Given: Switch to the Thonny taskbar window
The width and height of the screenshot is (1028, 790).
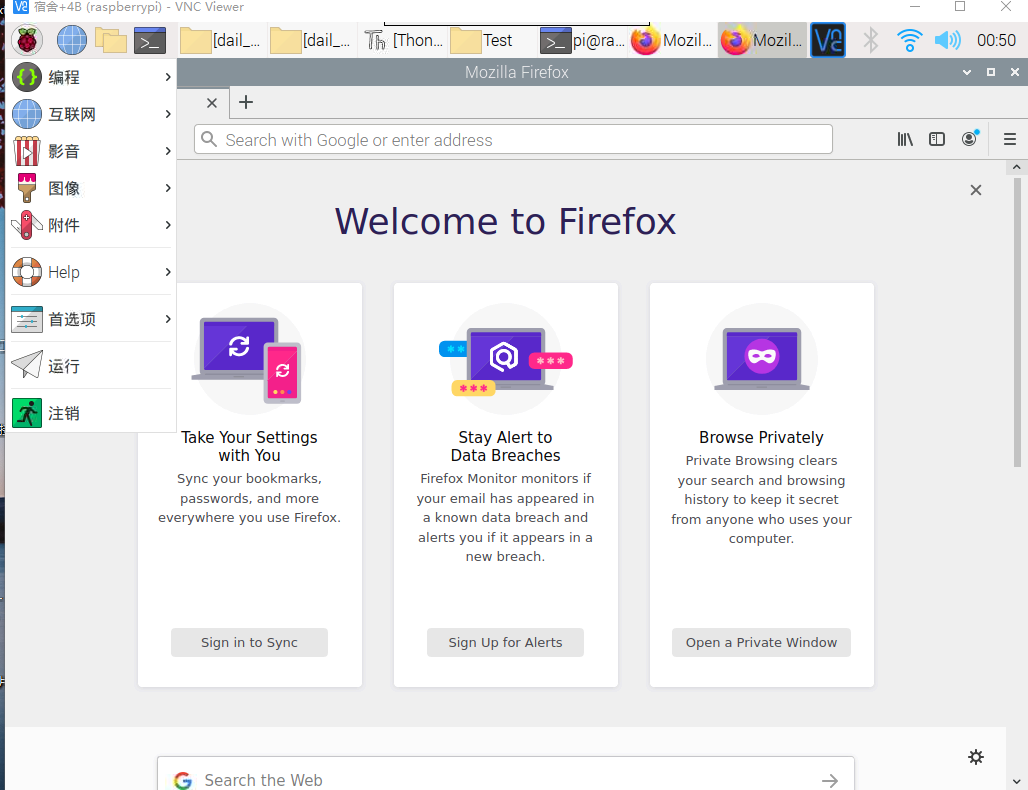Looking at the screenshot, I should coord(403,40).
